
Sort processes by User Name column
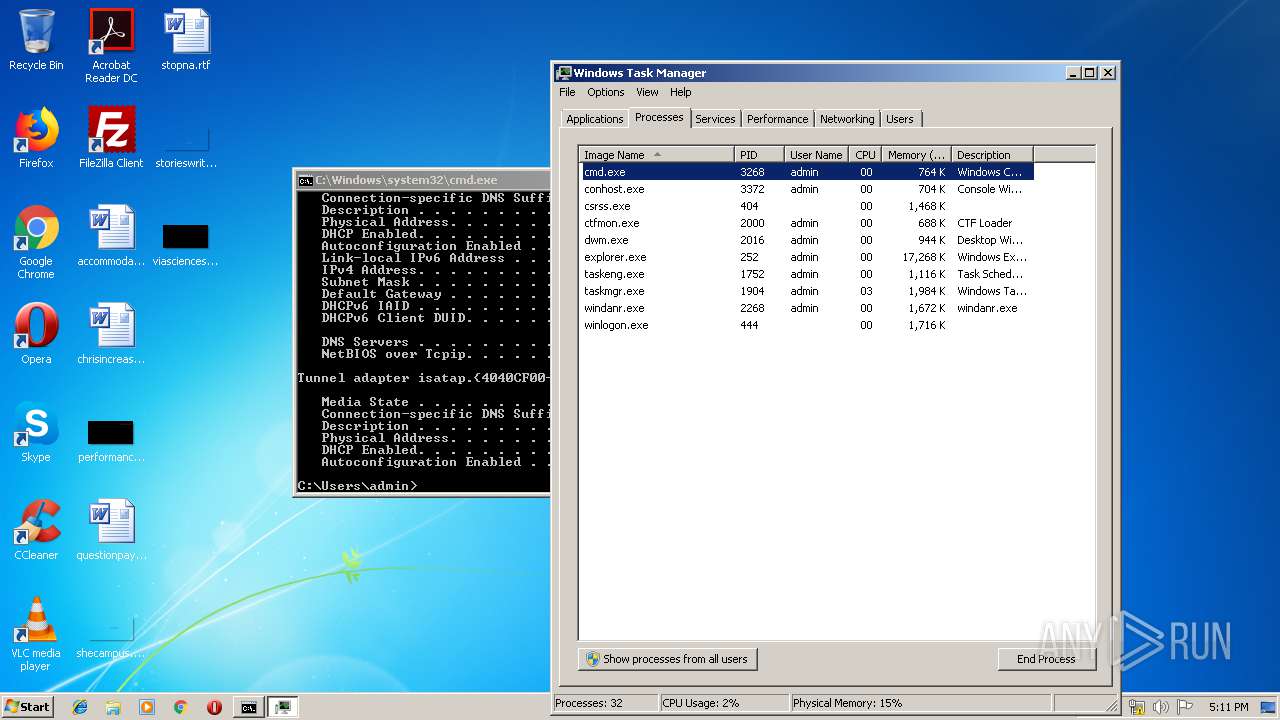pos(816,155)
